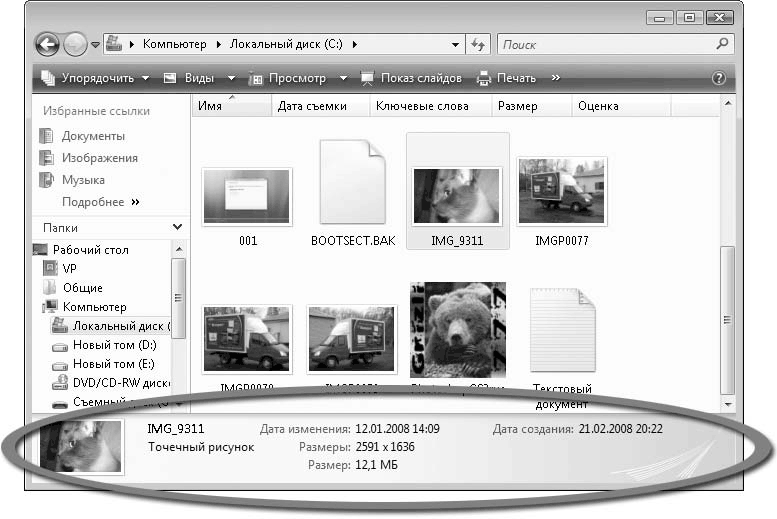777x519 pixels.
Task: Expand address bar history dropdown
Action: 455,45
